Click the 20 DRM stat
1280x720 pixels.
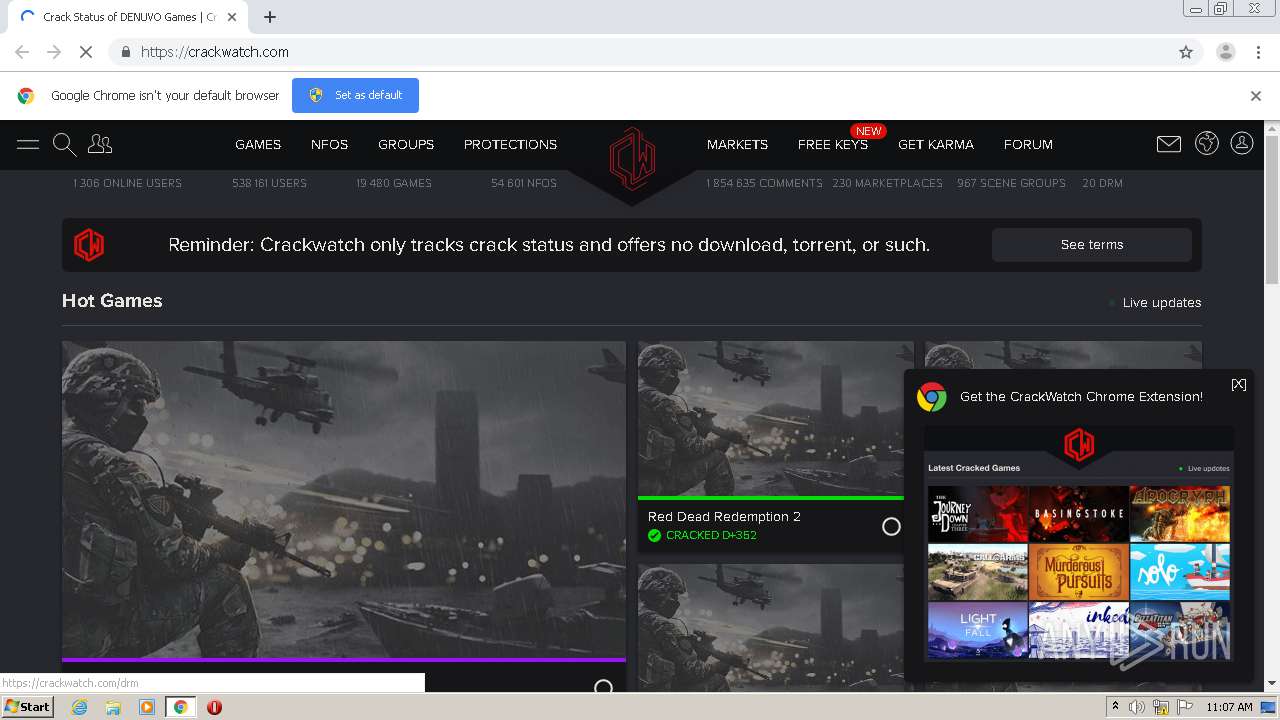(x=1102, y=183)
